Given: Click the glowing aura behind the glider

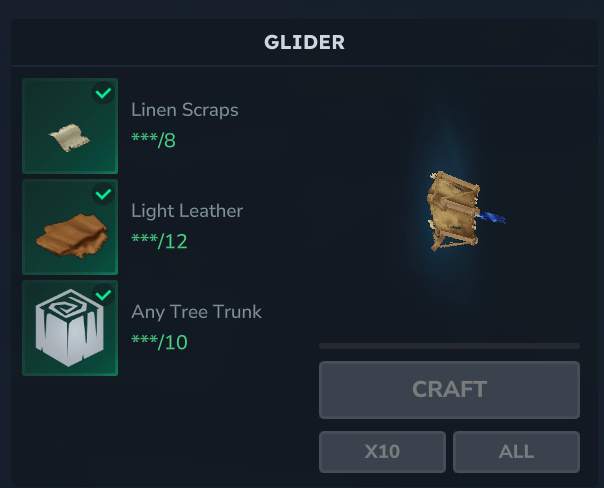Looking at the screenshot, I should [447, 208].
